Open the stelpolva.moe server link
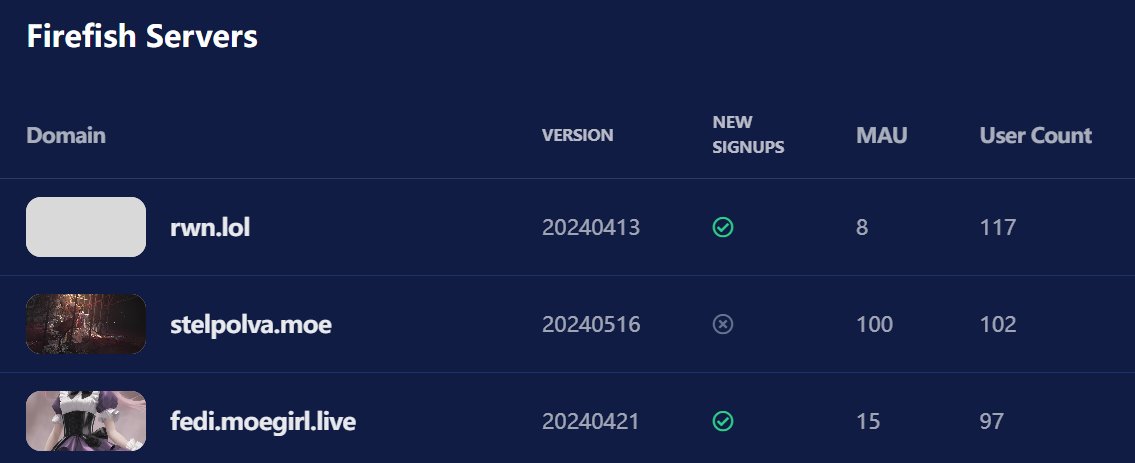The height and width of the screenshot is (463, 1135). (250, 325)
